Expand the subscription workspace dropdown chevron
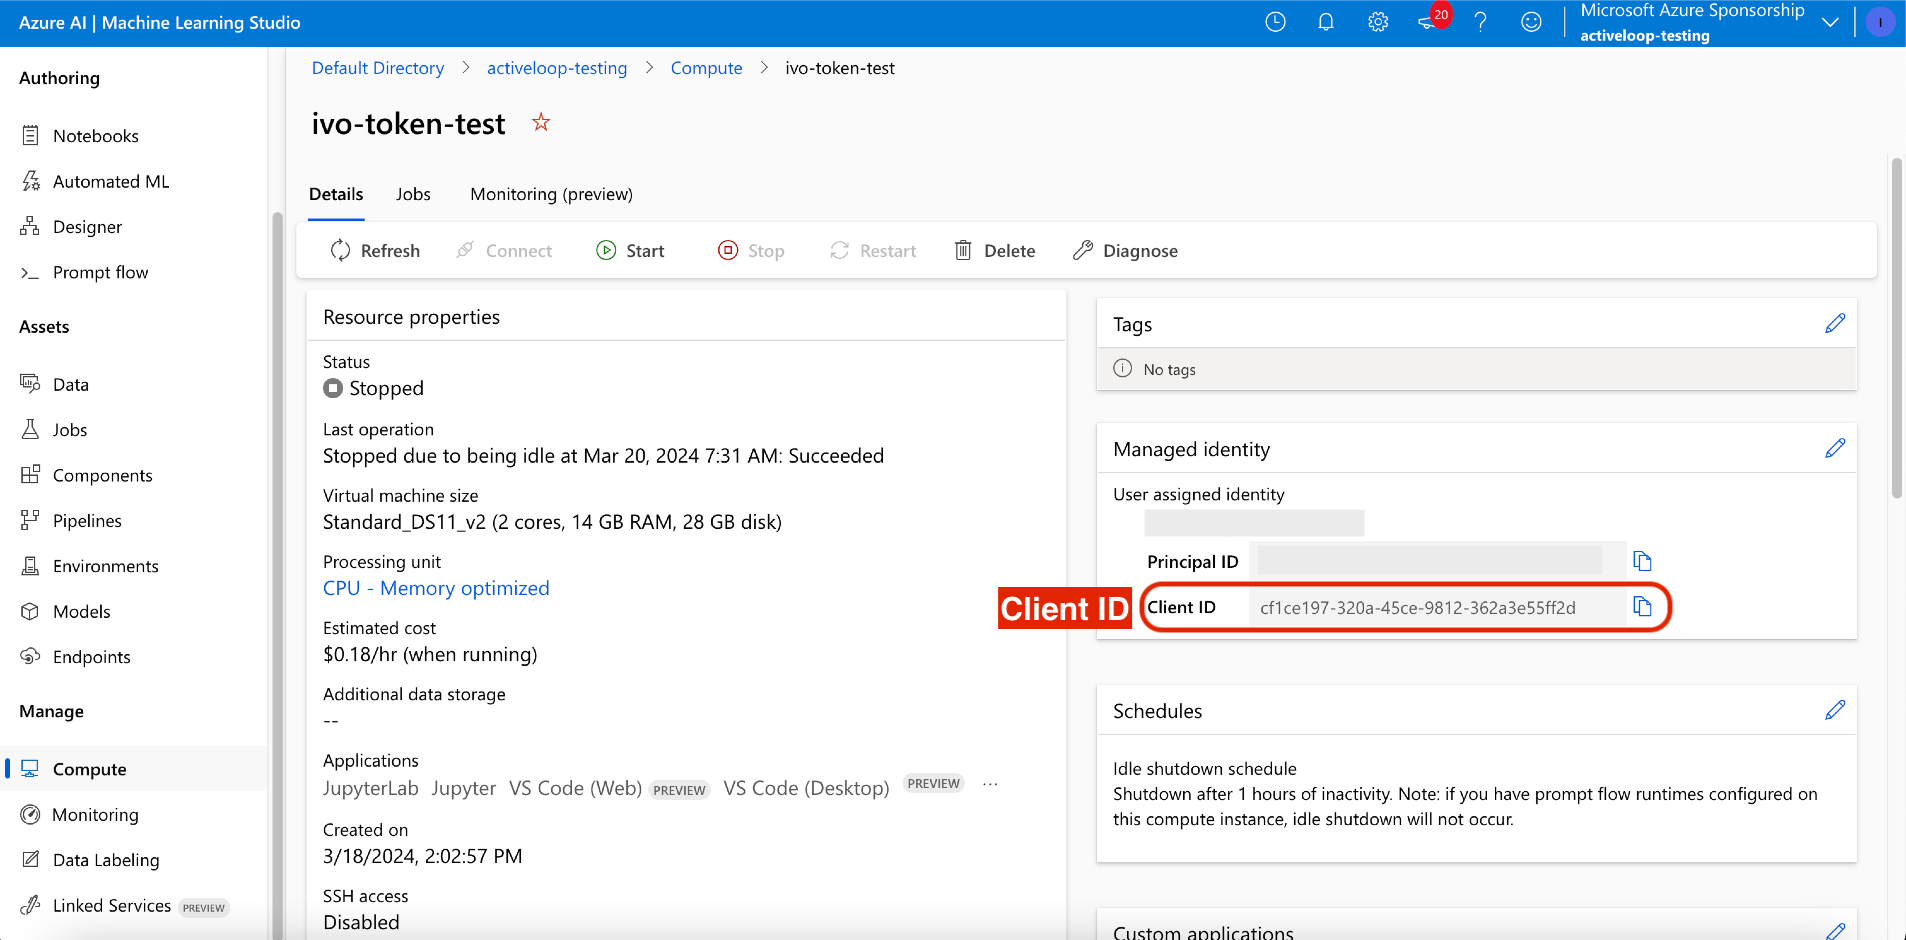The width and height of the screenshot is (1906, 940). [1830, 22]
